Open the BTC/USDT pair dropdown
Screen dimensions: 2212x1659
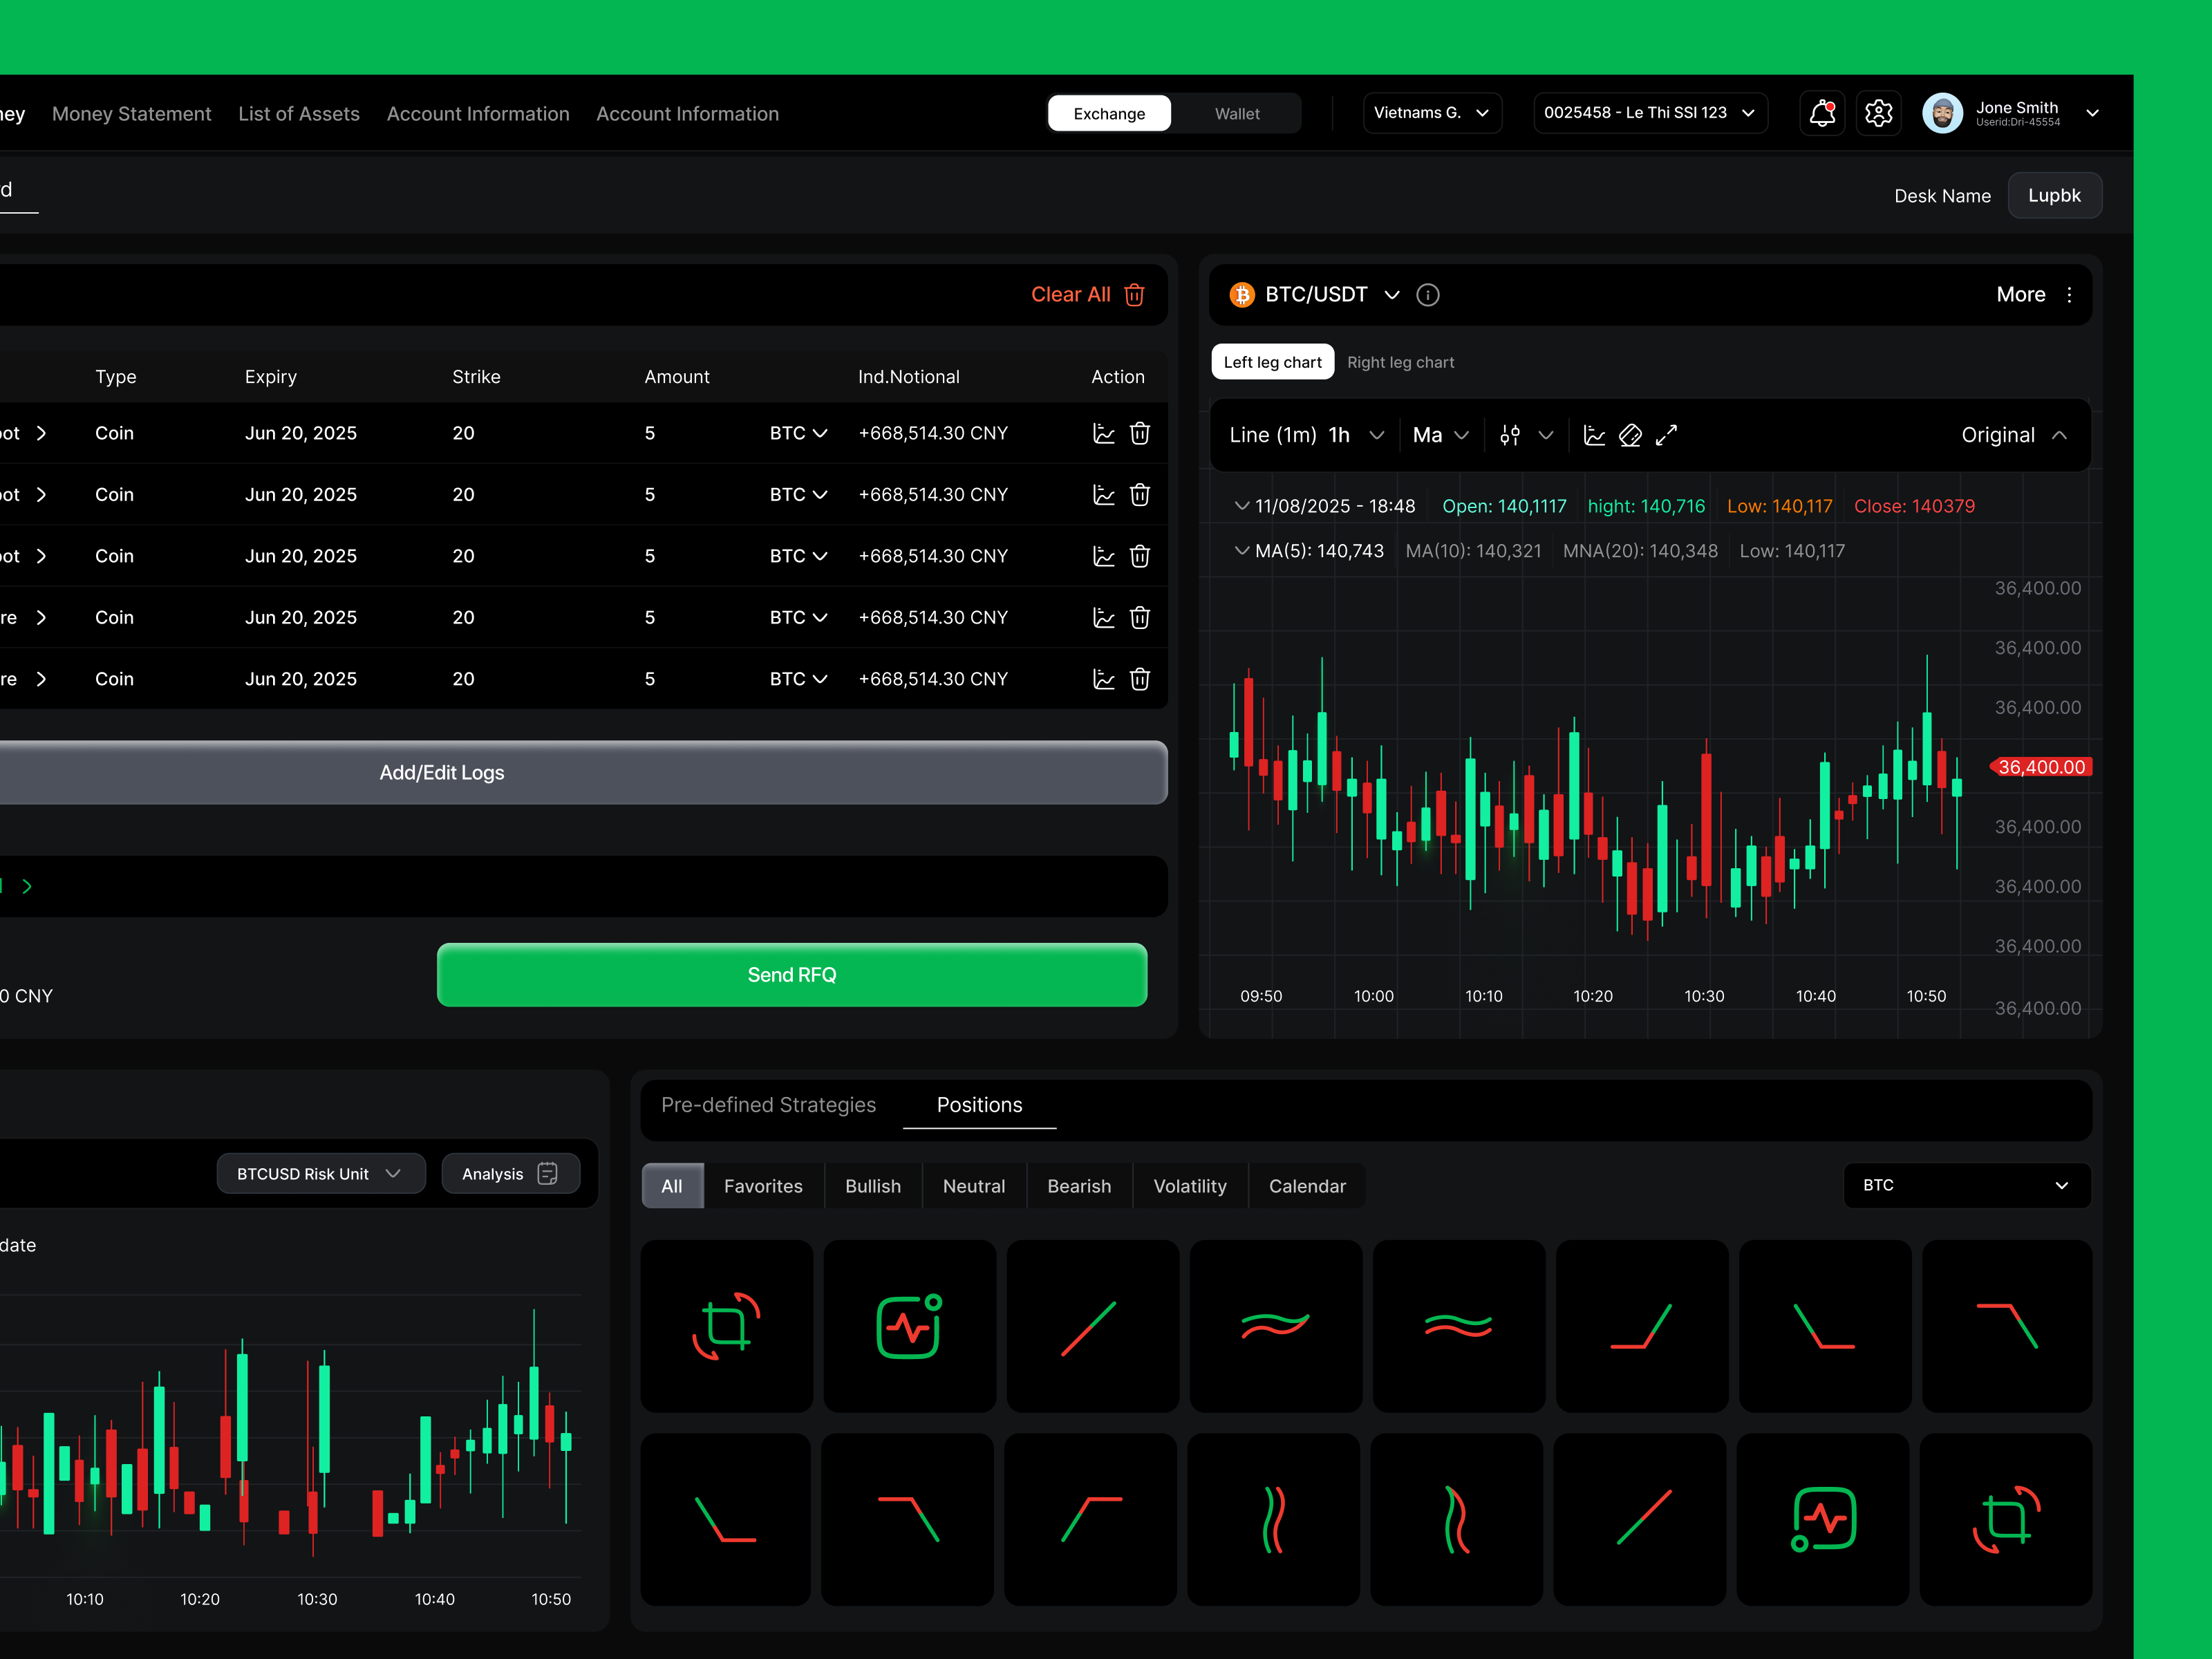[x=1392, y=294]
